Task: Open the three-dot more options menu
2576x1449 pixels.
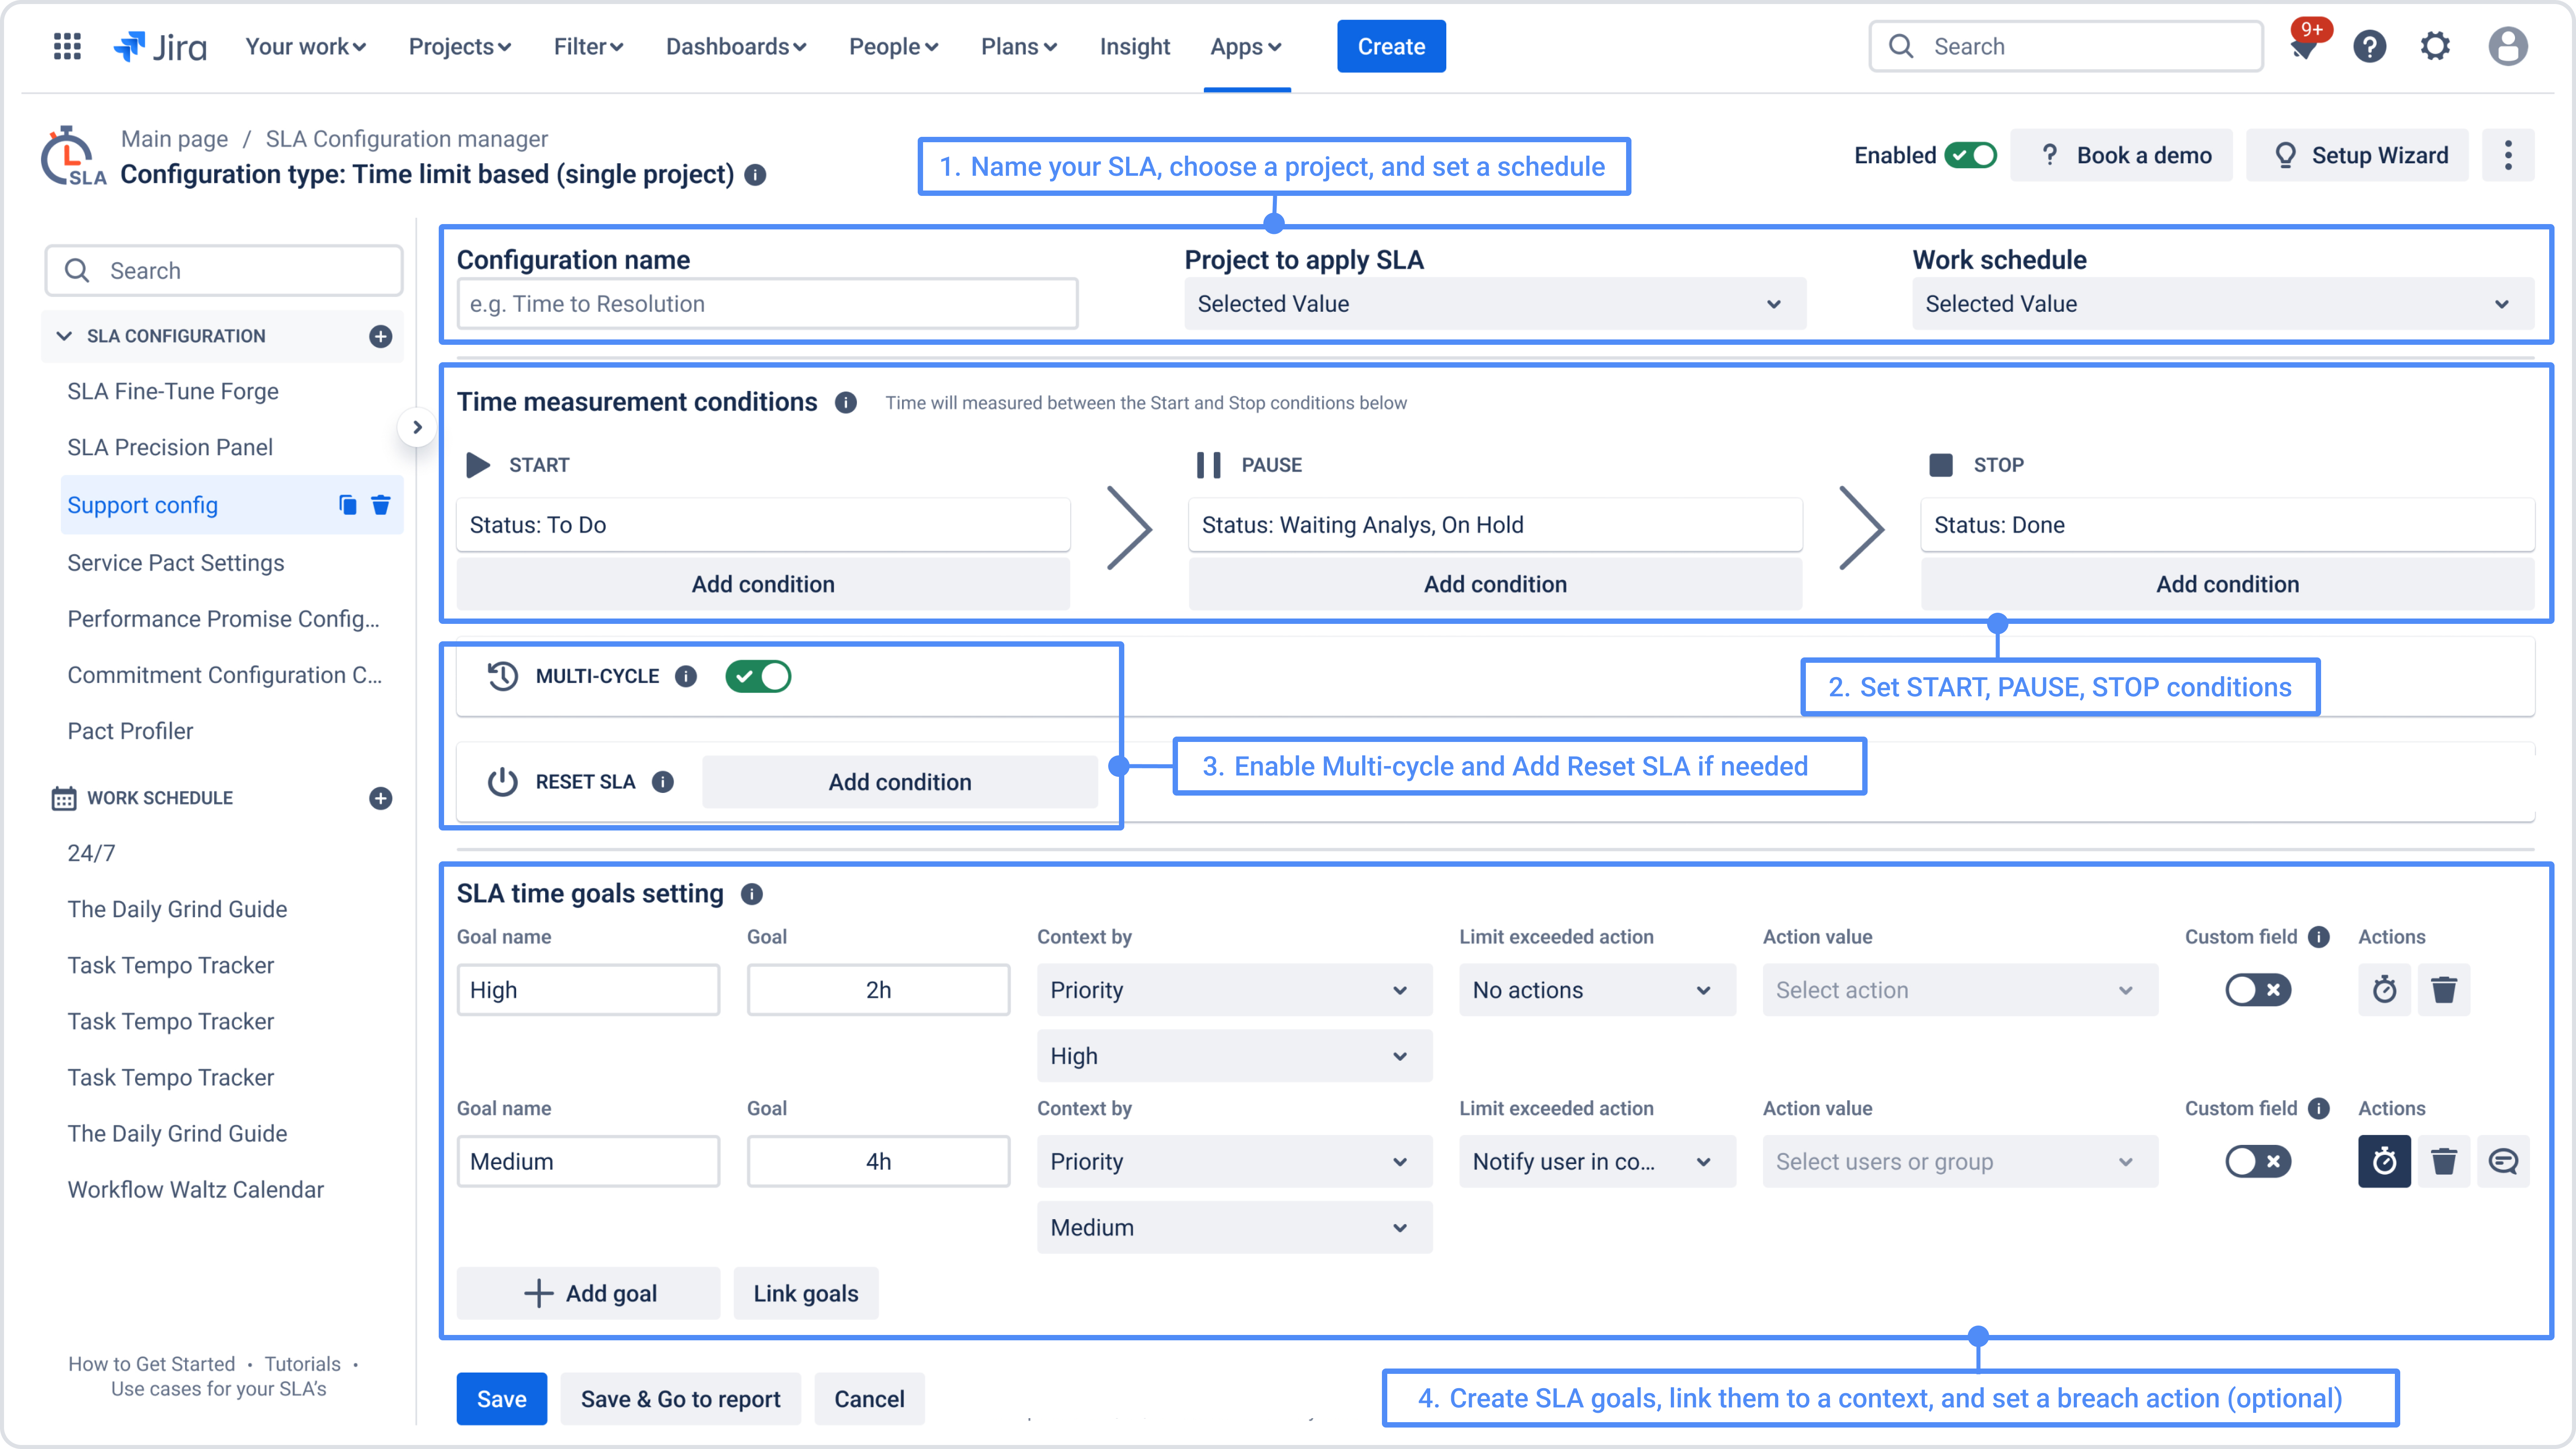Action: [x=2508, y=155]
